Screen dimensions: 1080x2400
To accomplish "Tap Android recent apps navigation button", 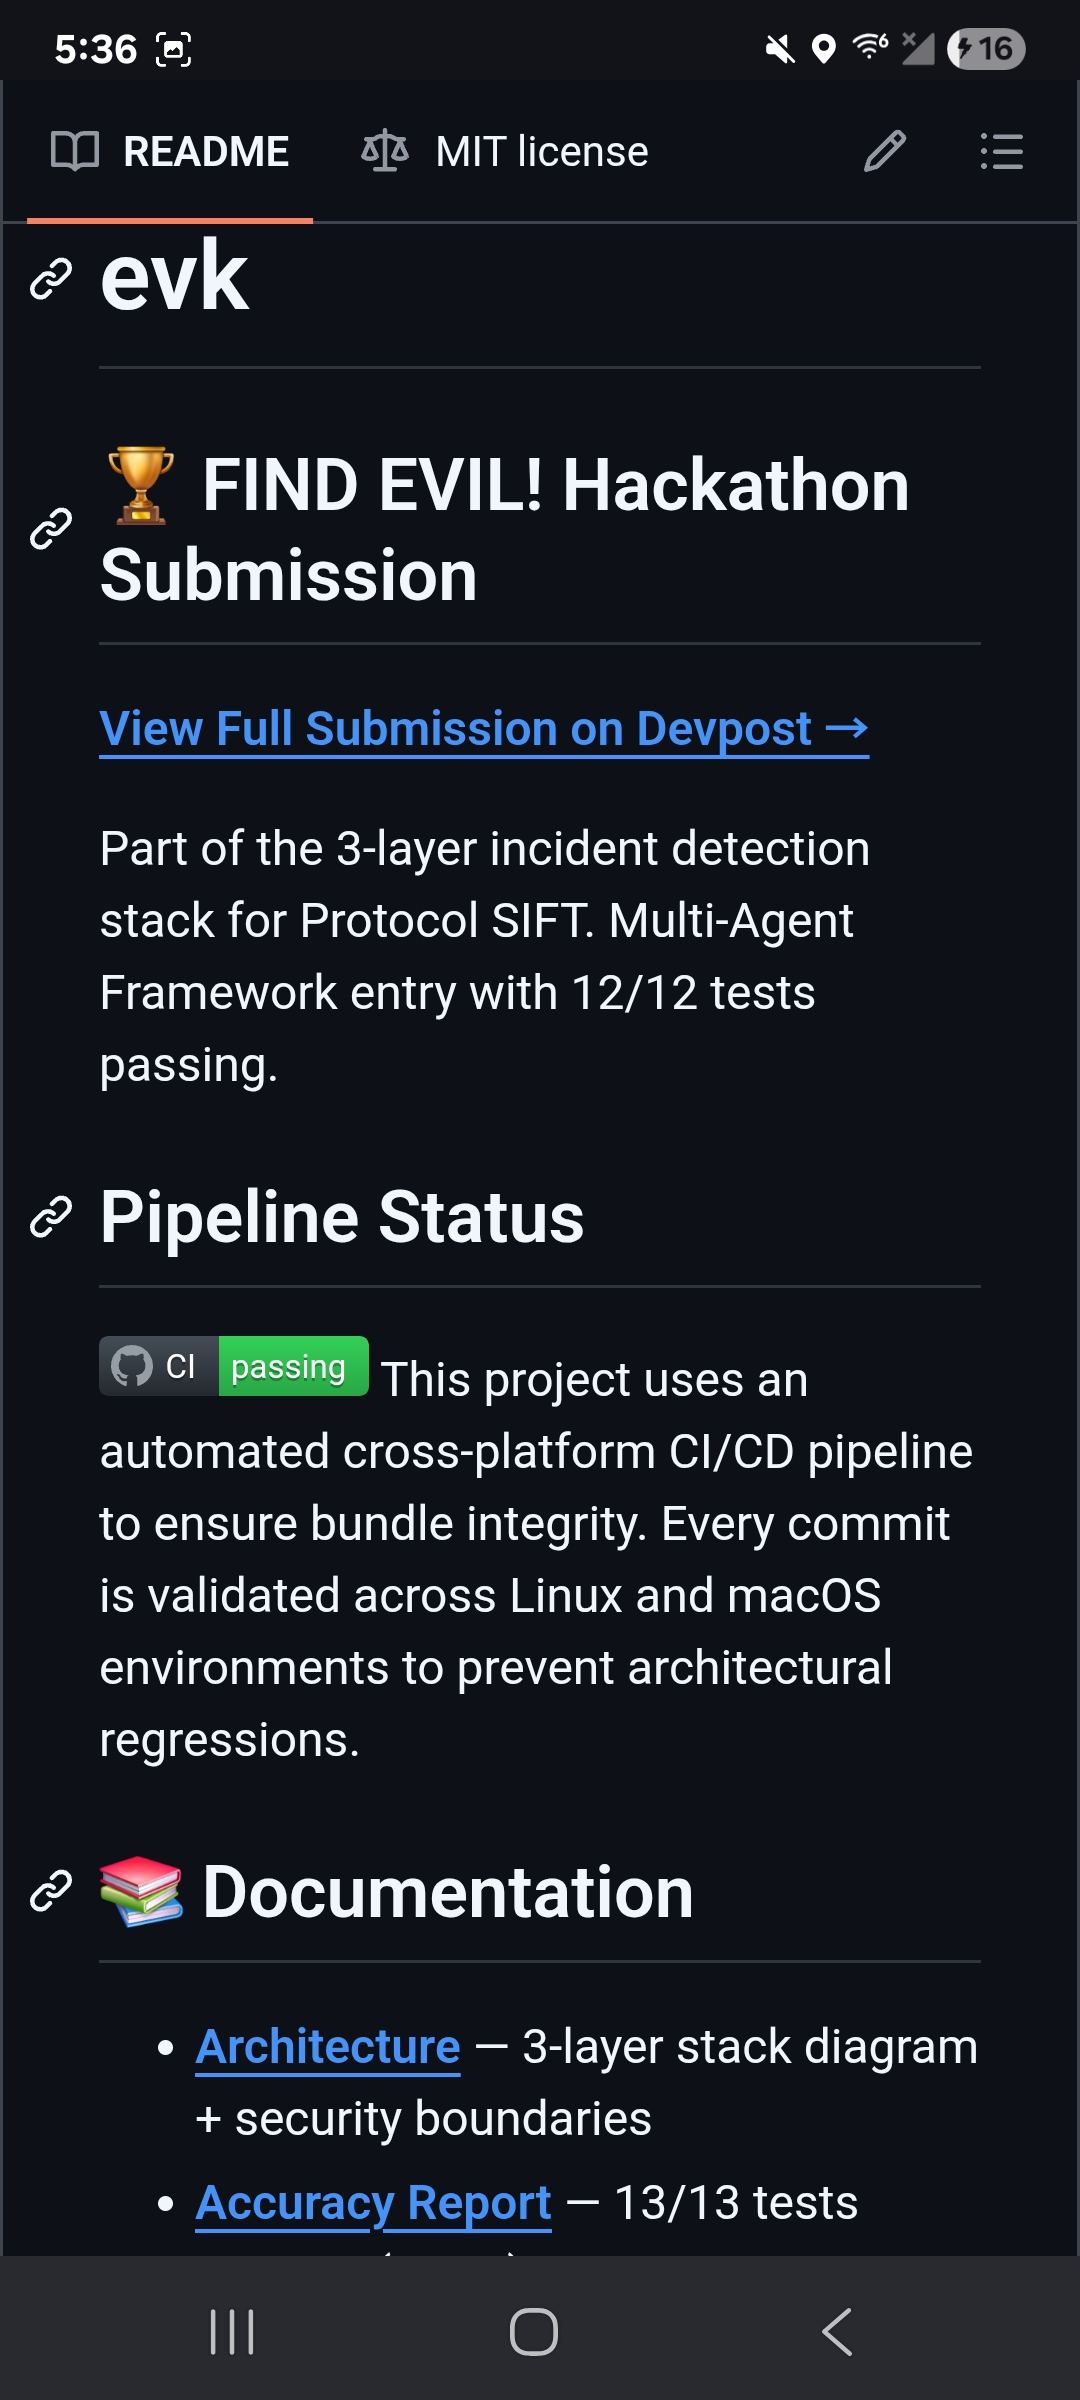I will pyautogui.click(x=232, y=2332).
